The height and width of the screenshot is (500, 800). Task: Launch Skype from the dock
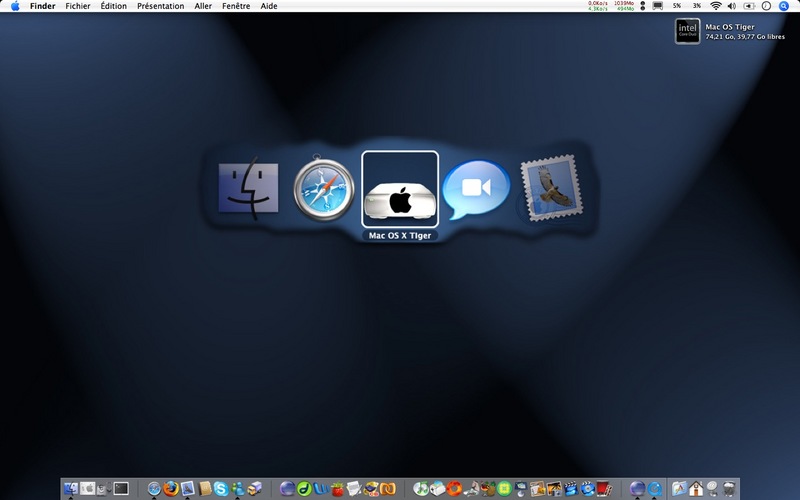pyautogui.click(x=221, y=489)
